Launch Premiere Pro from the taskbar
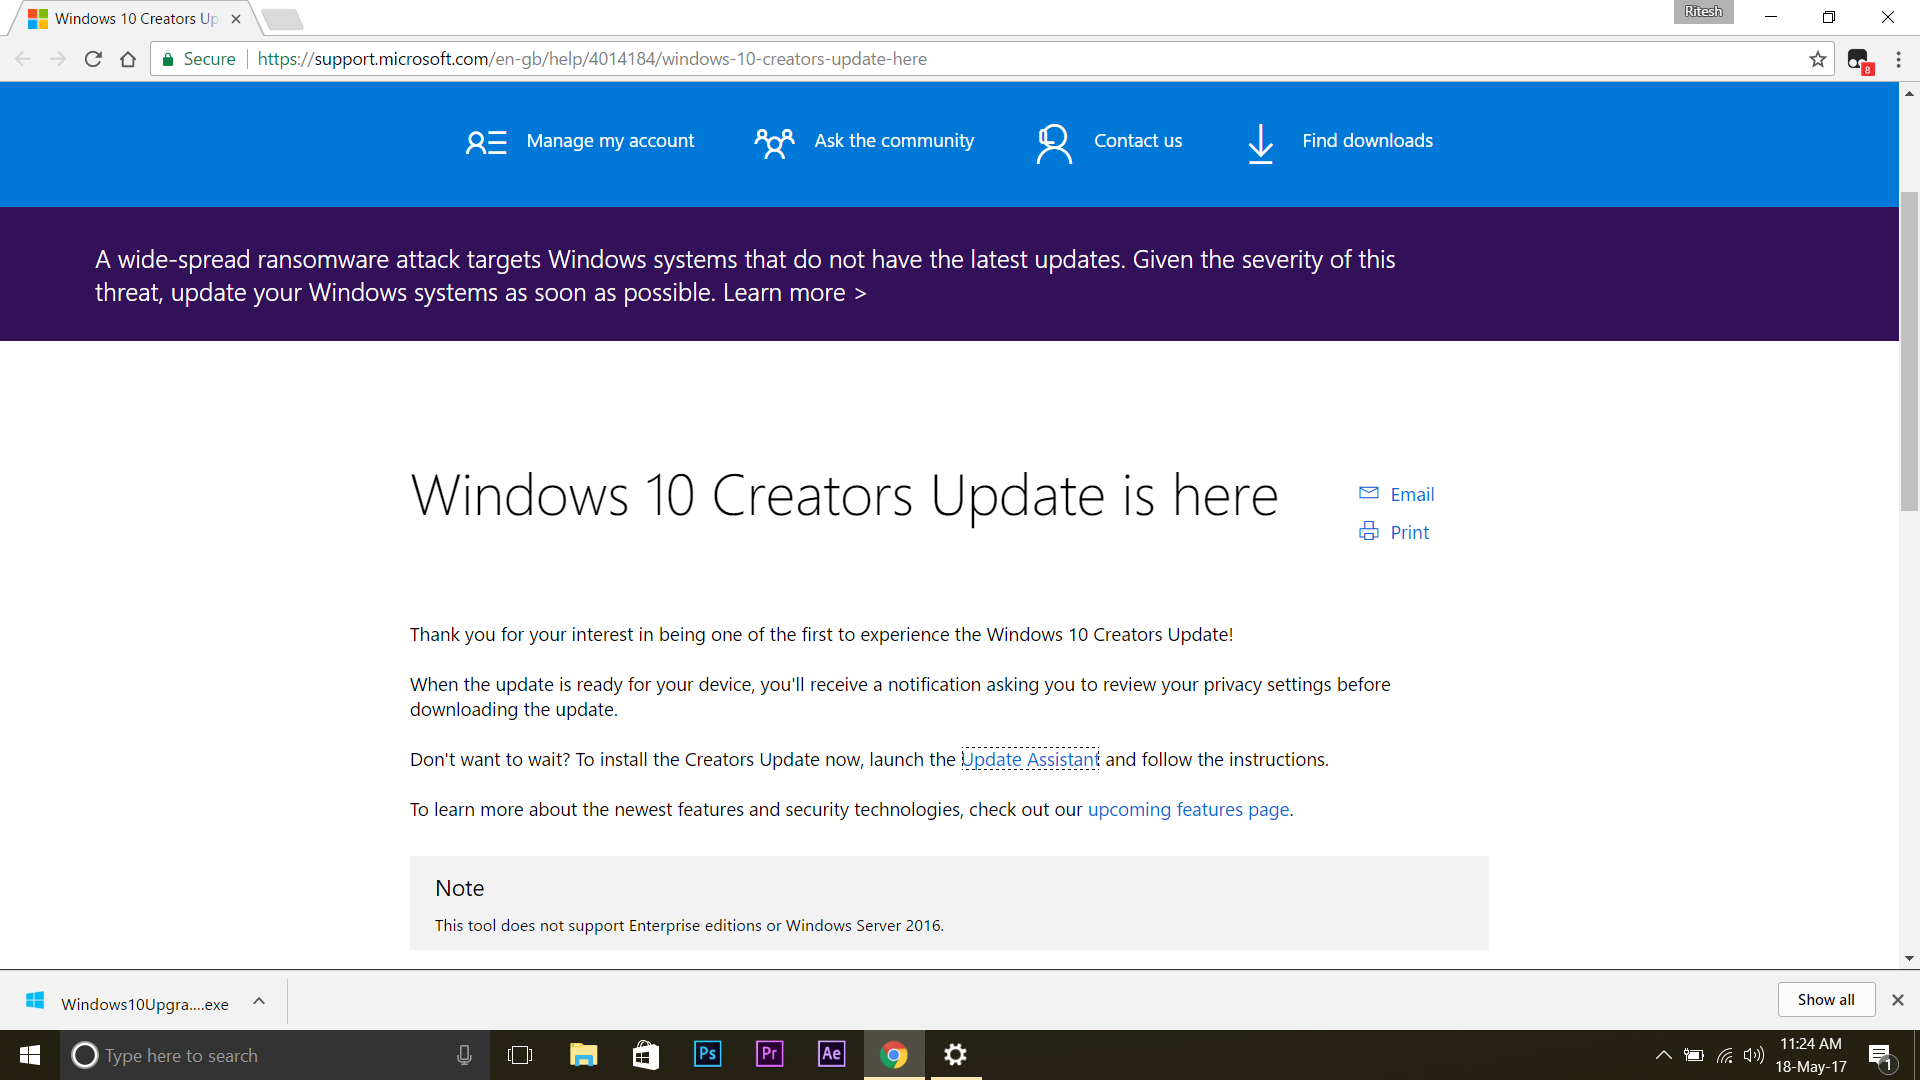The image size is (1920, 1080). tap(769, 1054)
